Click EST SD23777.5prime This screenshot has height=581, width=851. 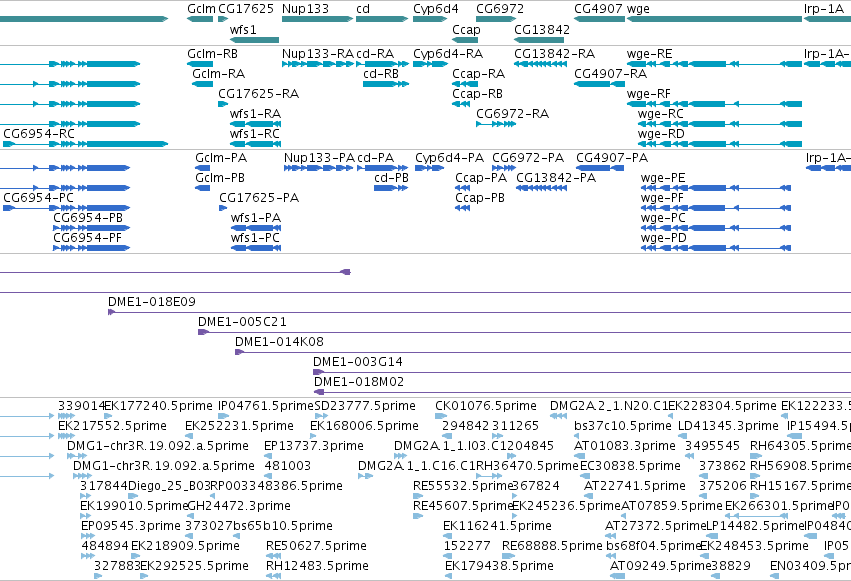(365, 406)
